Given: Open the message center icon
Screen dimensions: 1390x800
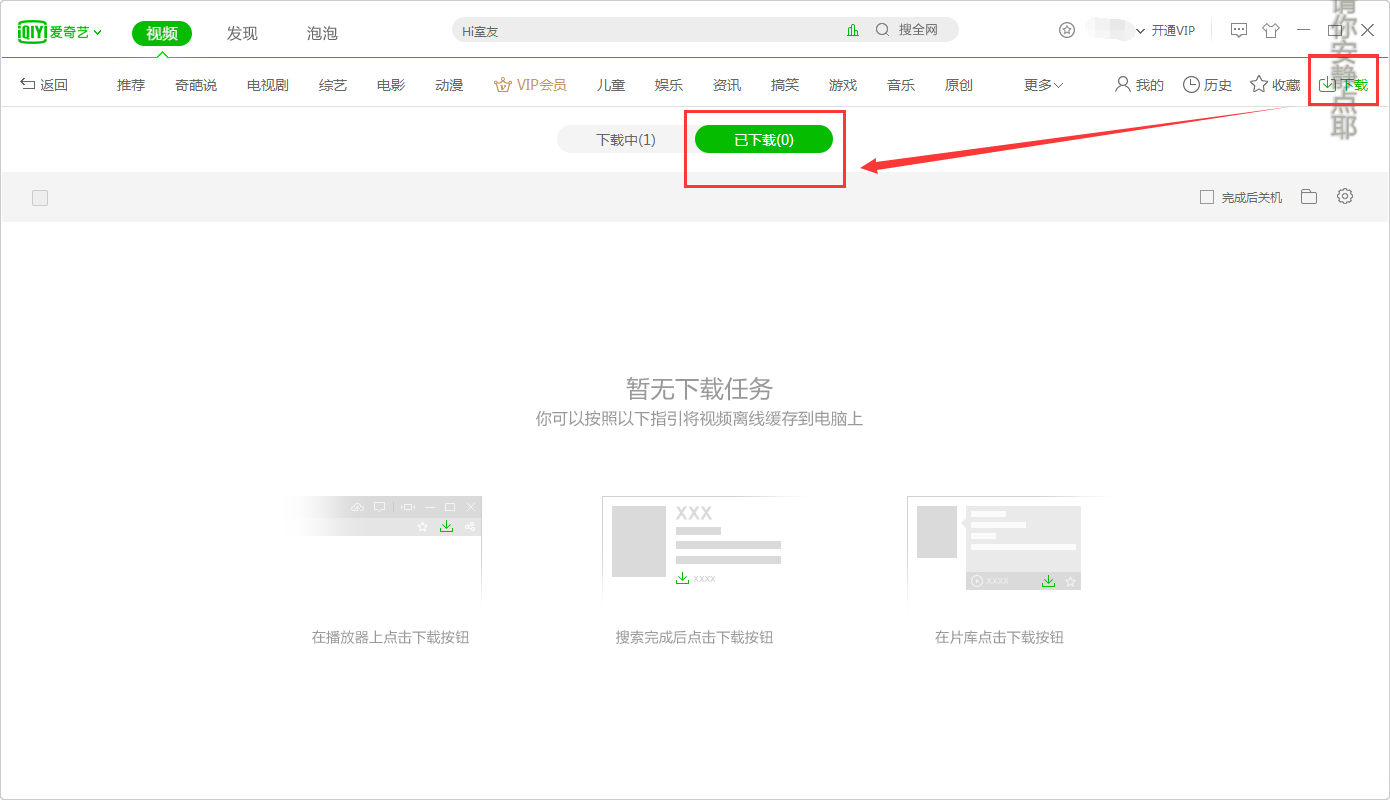Looking at the screenshot, I should [x=1238, y=30].
